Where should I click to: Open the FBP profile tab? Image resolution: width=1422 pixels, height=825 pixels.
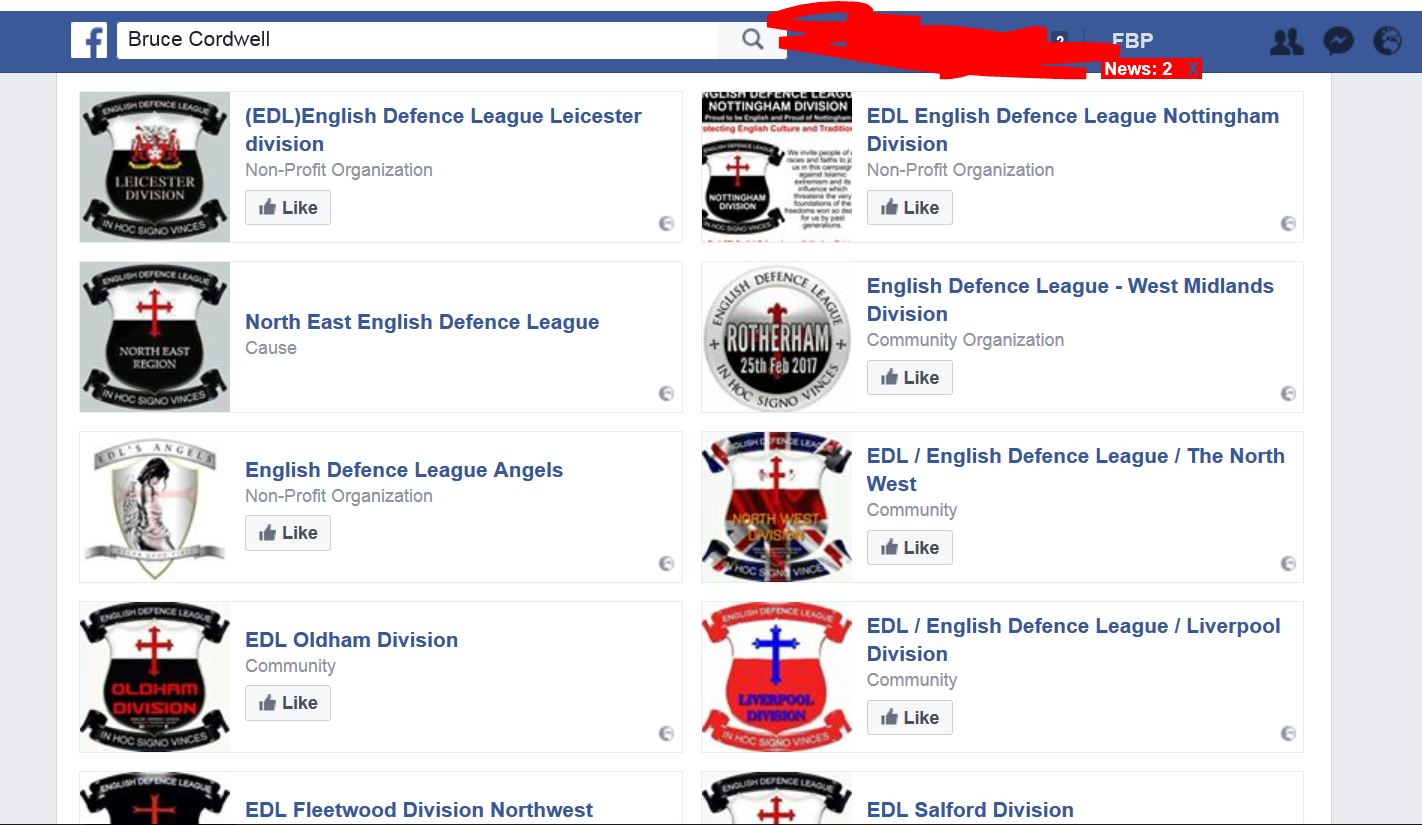[1132, 41]
